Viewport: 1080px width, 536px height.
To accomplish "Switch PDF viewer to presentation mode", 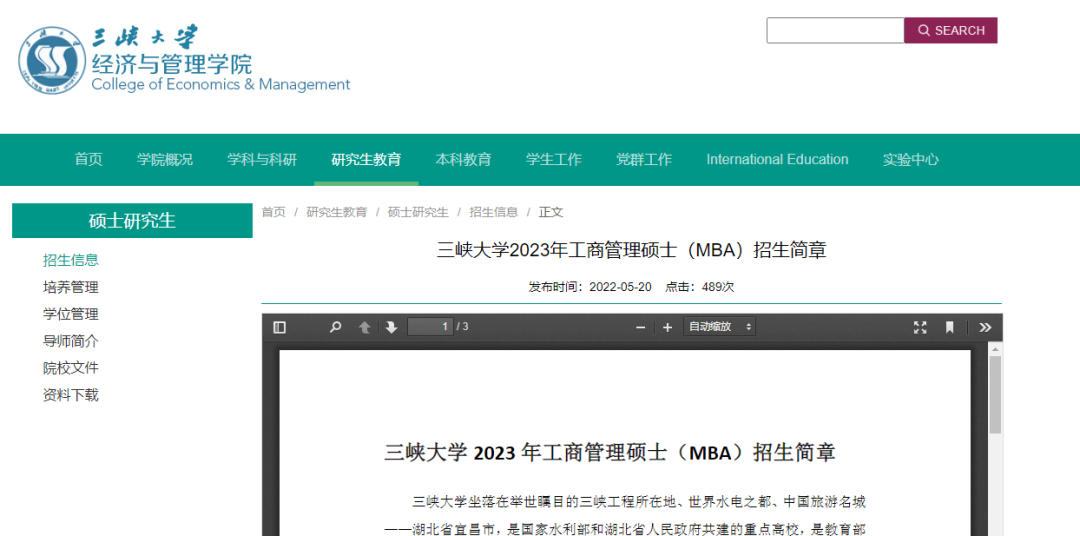I will [920, 327].
